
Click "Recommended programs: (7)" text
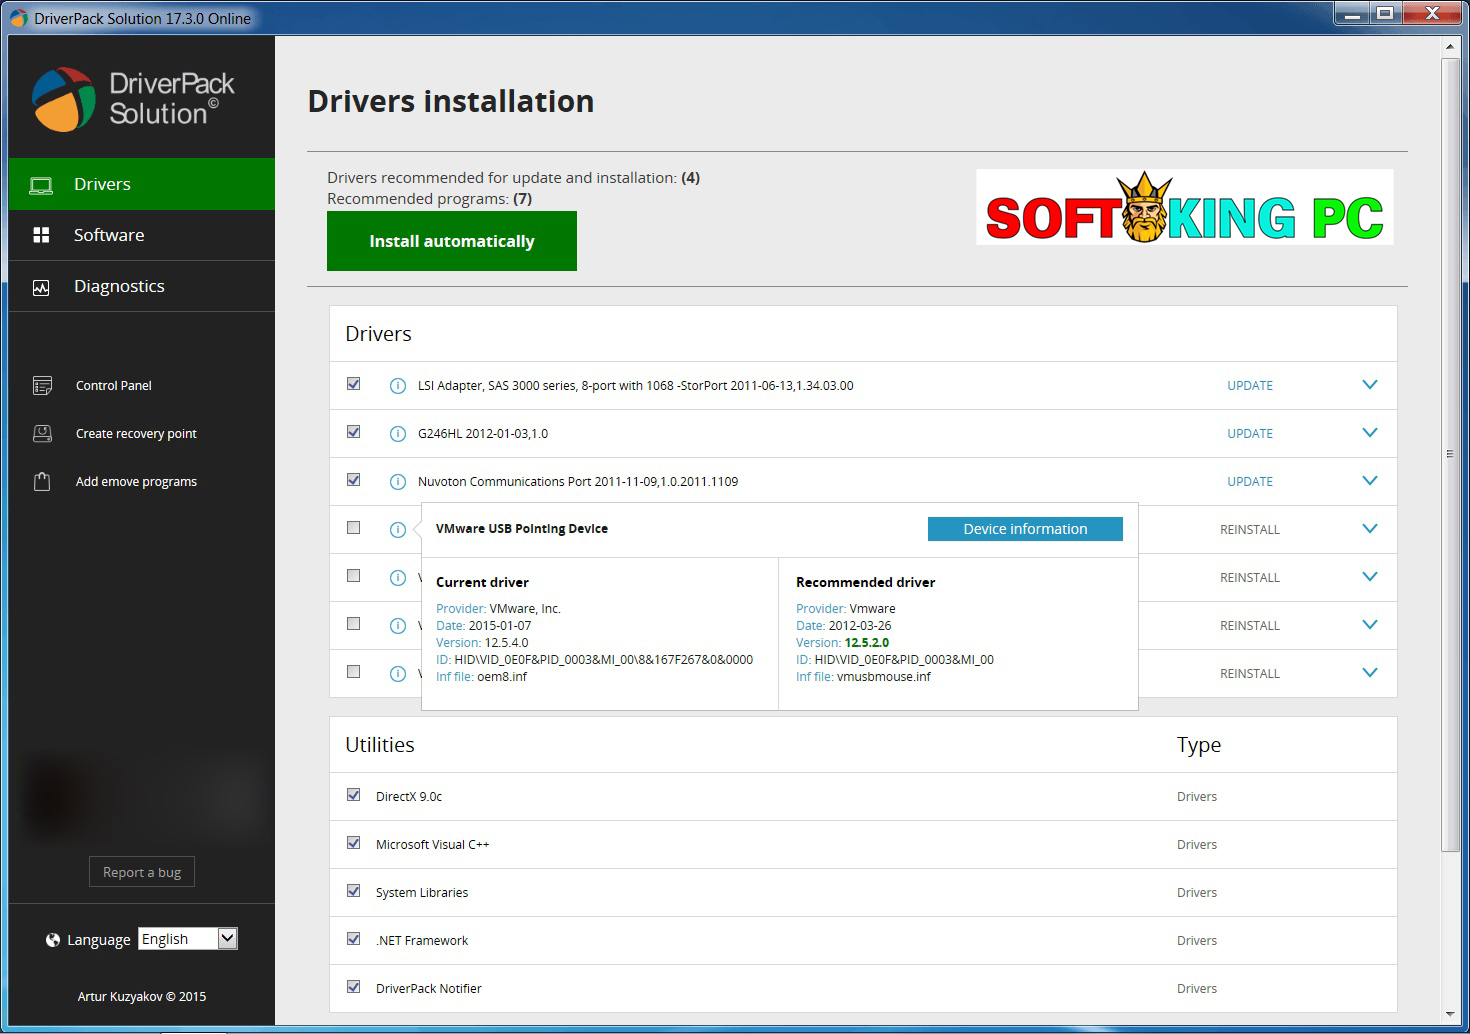tap(429, 199)
